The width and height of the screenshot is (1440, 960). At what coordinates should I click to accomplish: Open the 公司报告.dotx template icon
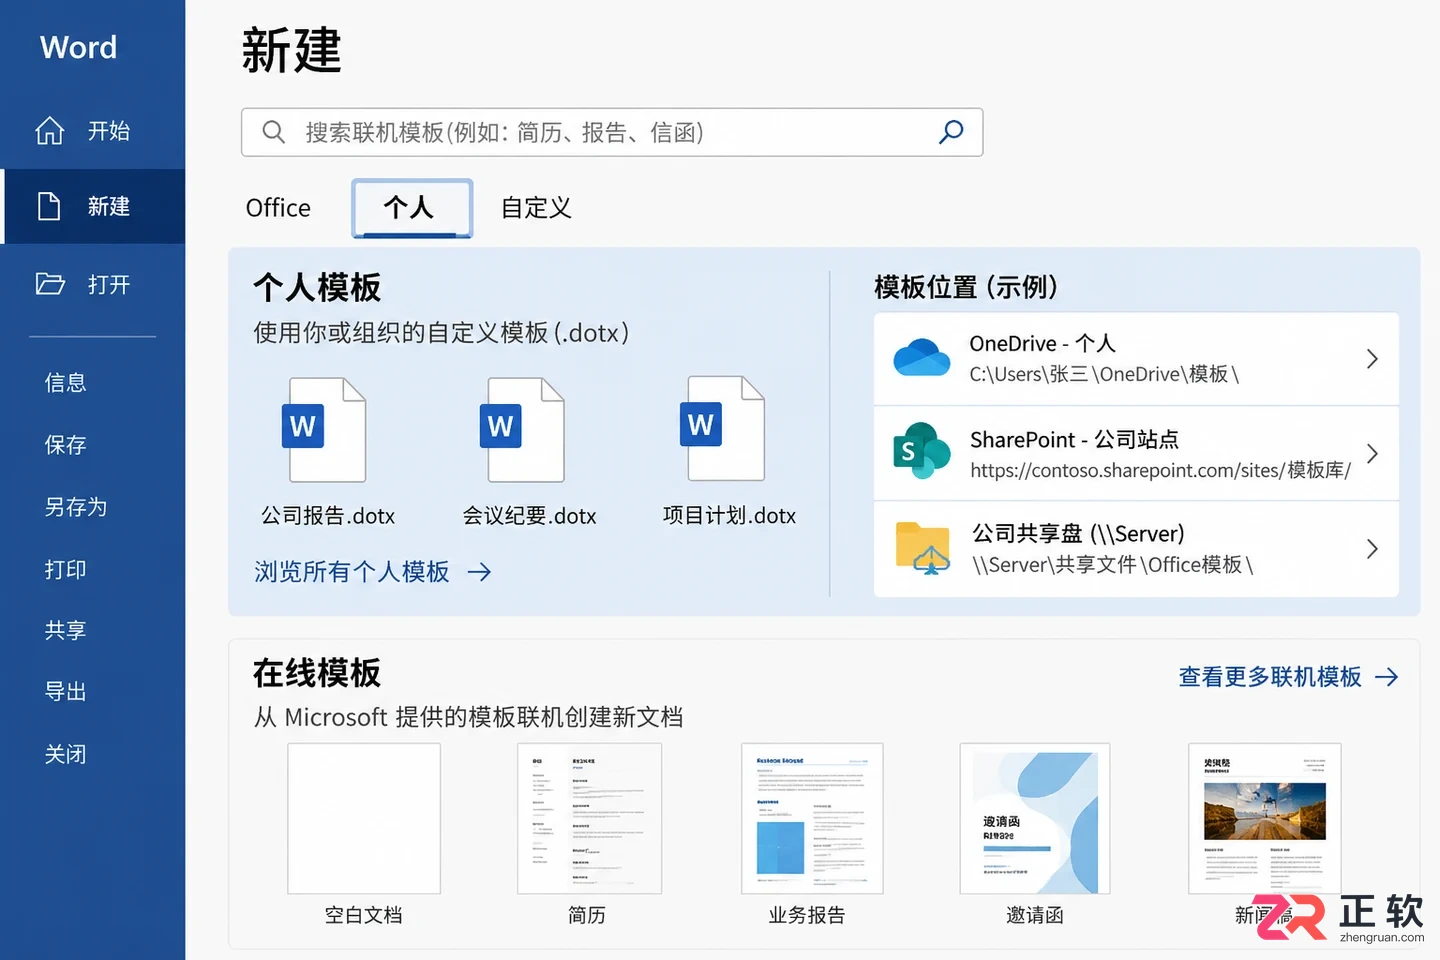click(325, 430)
